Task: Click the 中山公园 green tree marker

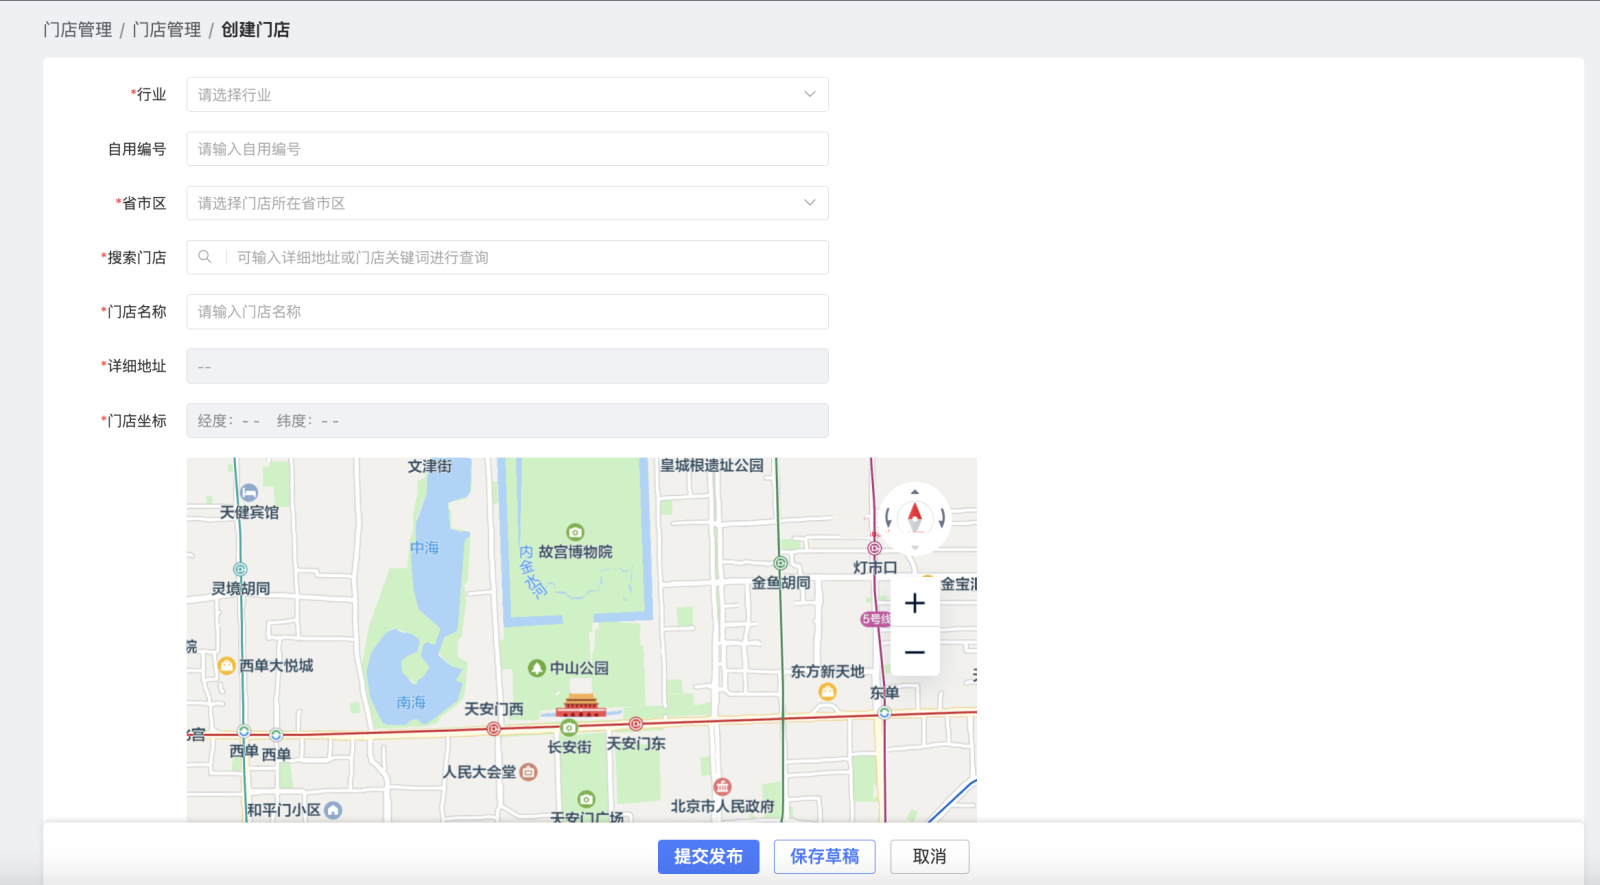Action: pyautogui.click(x=537, y=668)
